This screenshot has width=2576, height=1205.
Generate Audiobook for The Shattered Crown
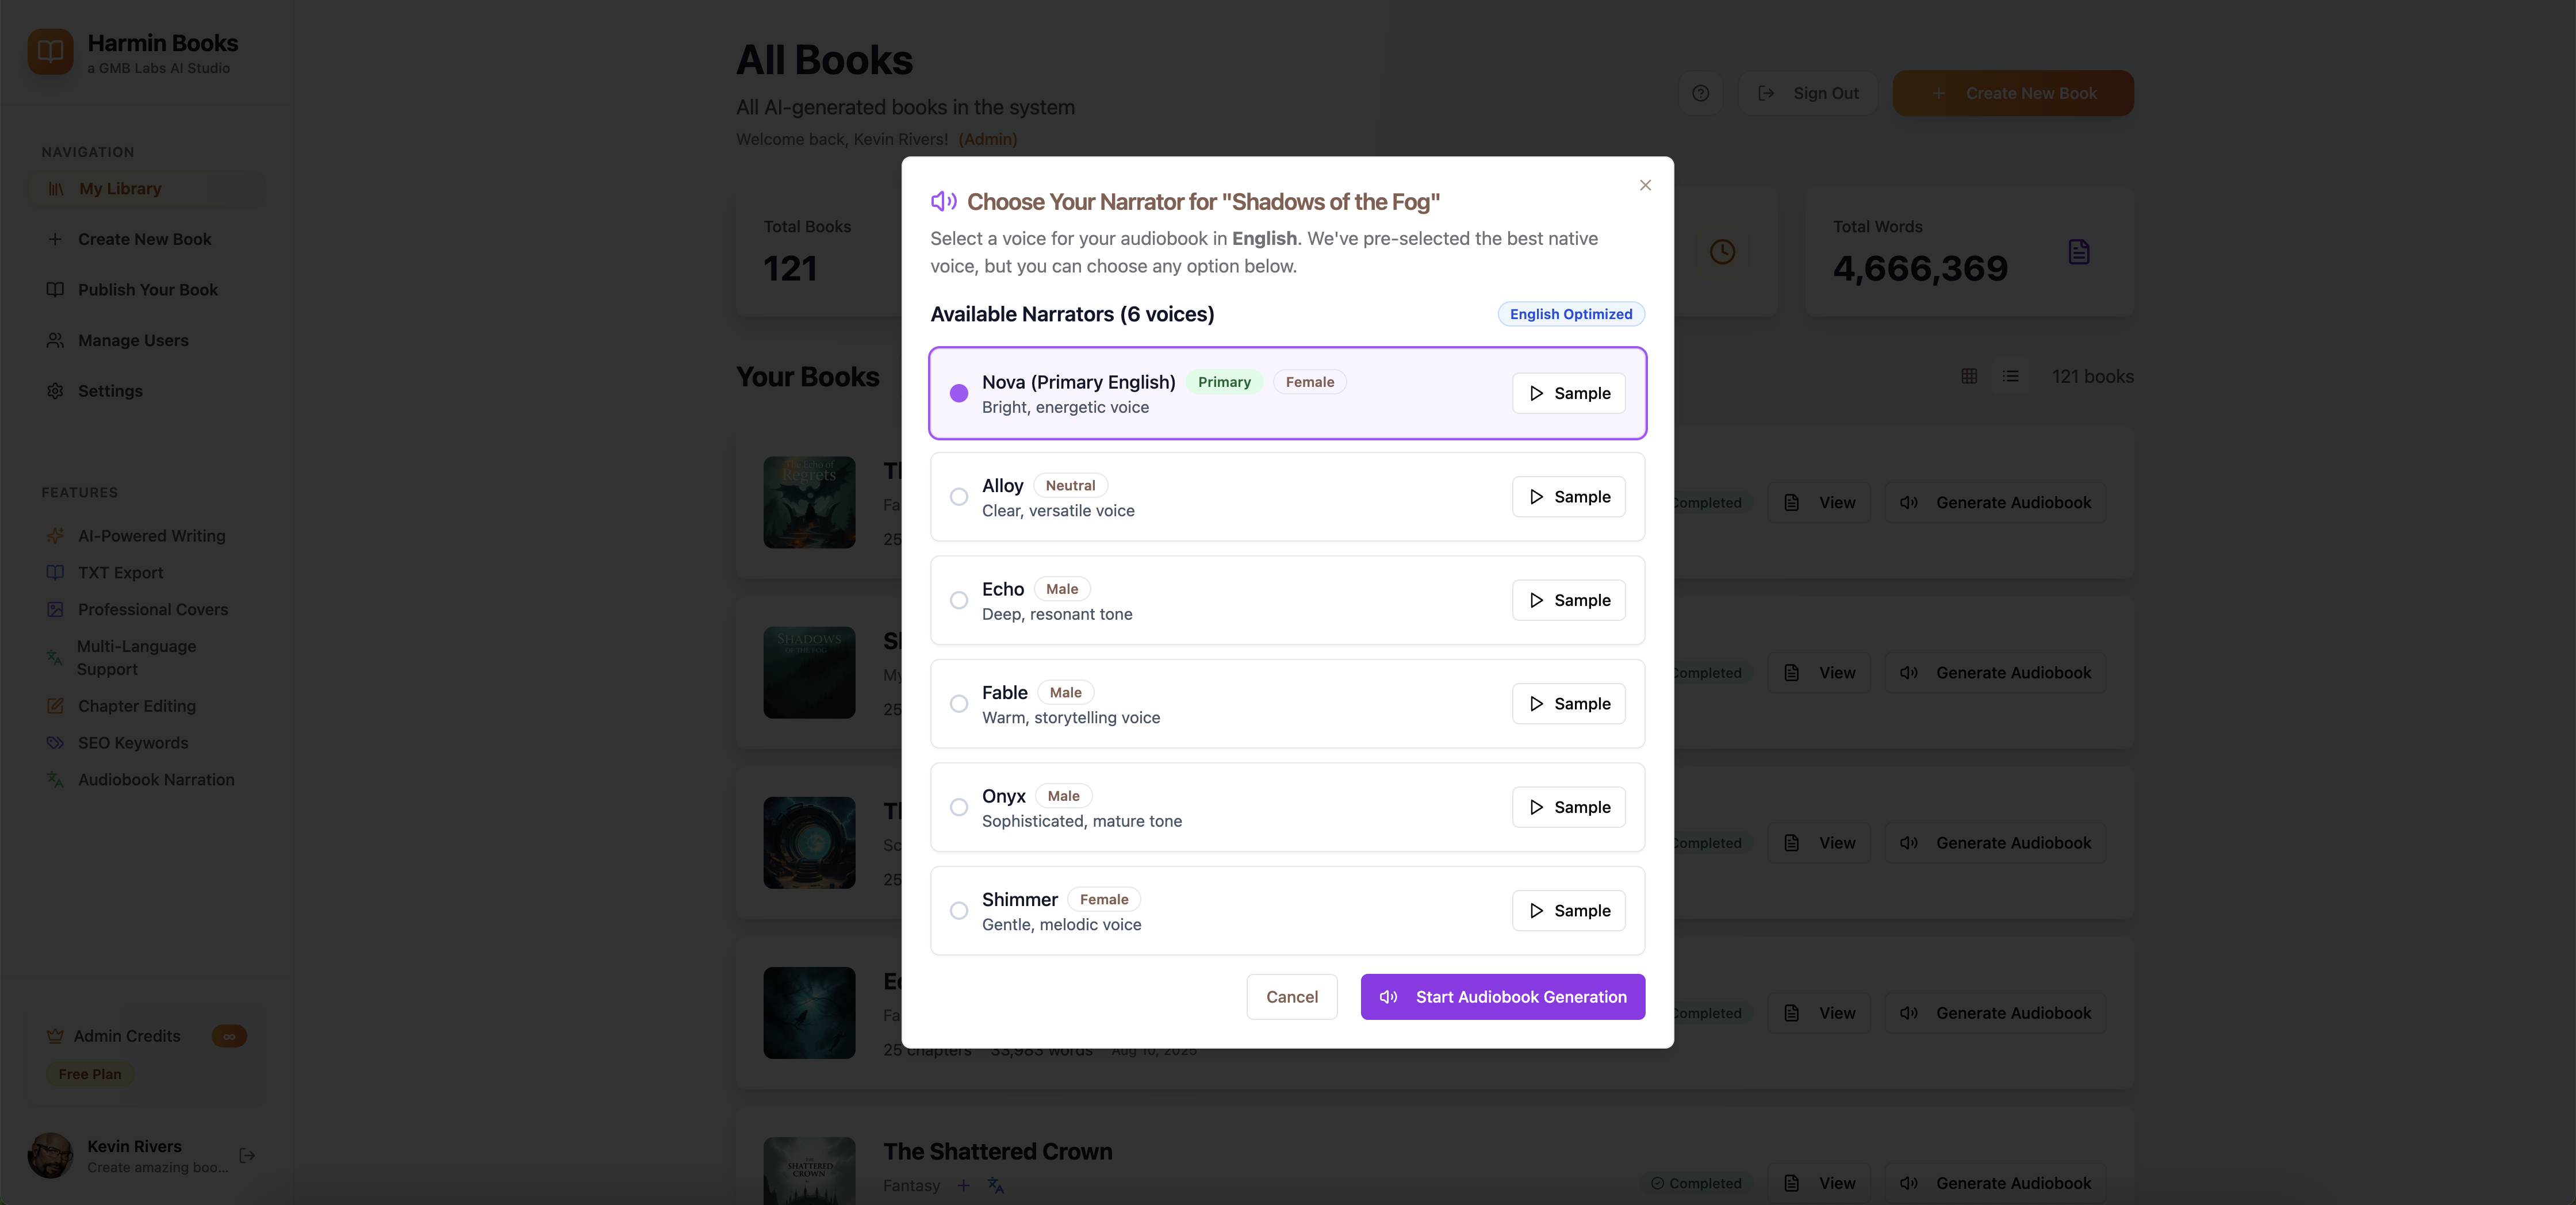pos(1995,1183)
